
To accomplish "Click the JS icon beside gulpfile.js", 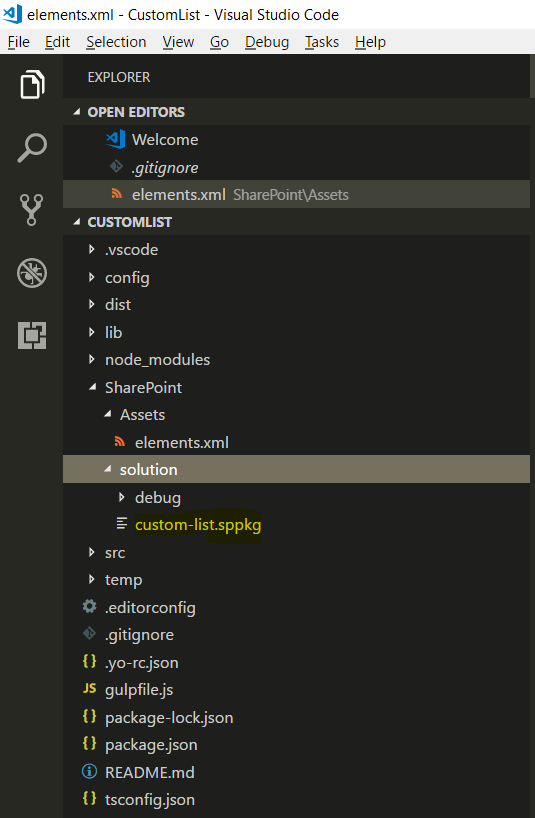I will [x=90, y=689].
